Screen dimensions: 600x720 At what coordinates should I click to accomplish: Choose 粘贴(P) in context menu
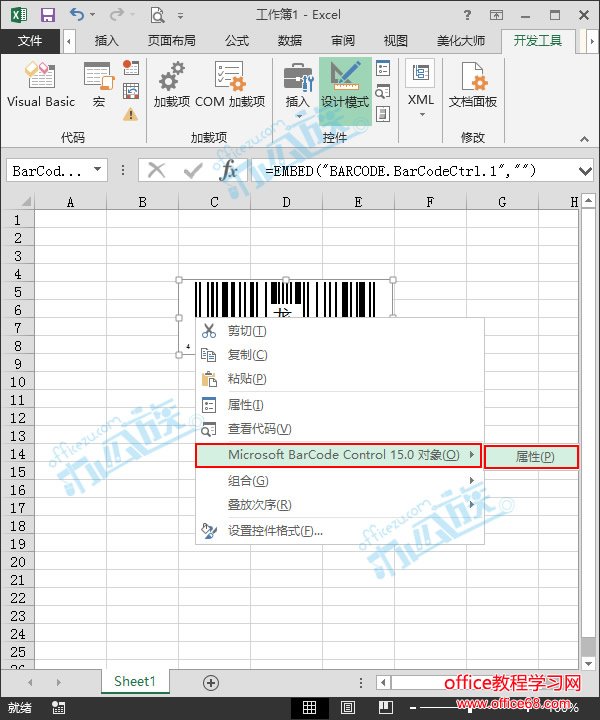(340, 379)
